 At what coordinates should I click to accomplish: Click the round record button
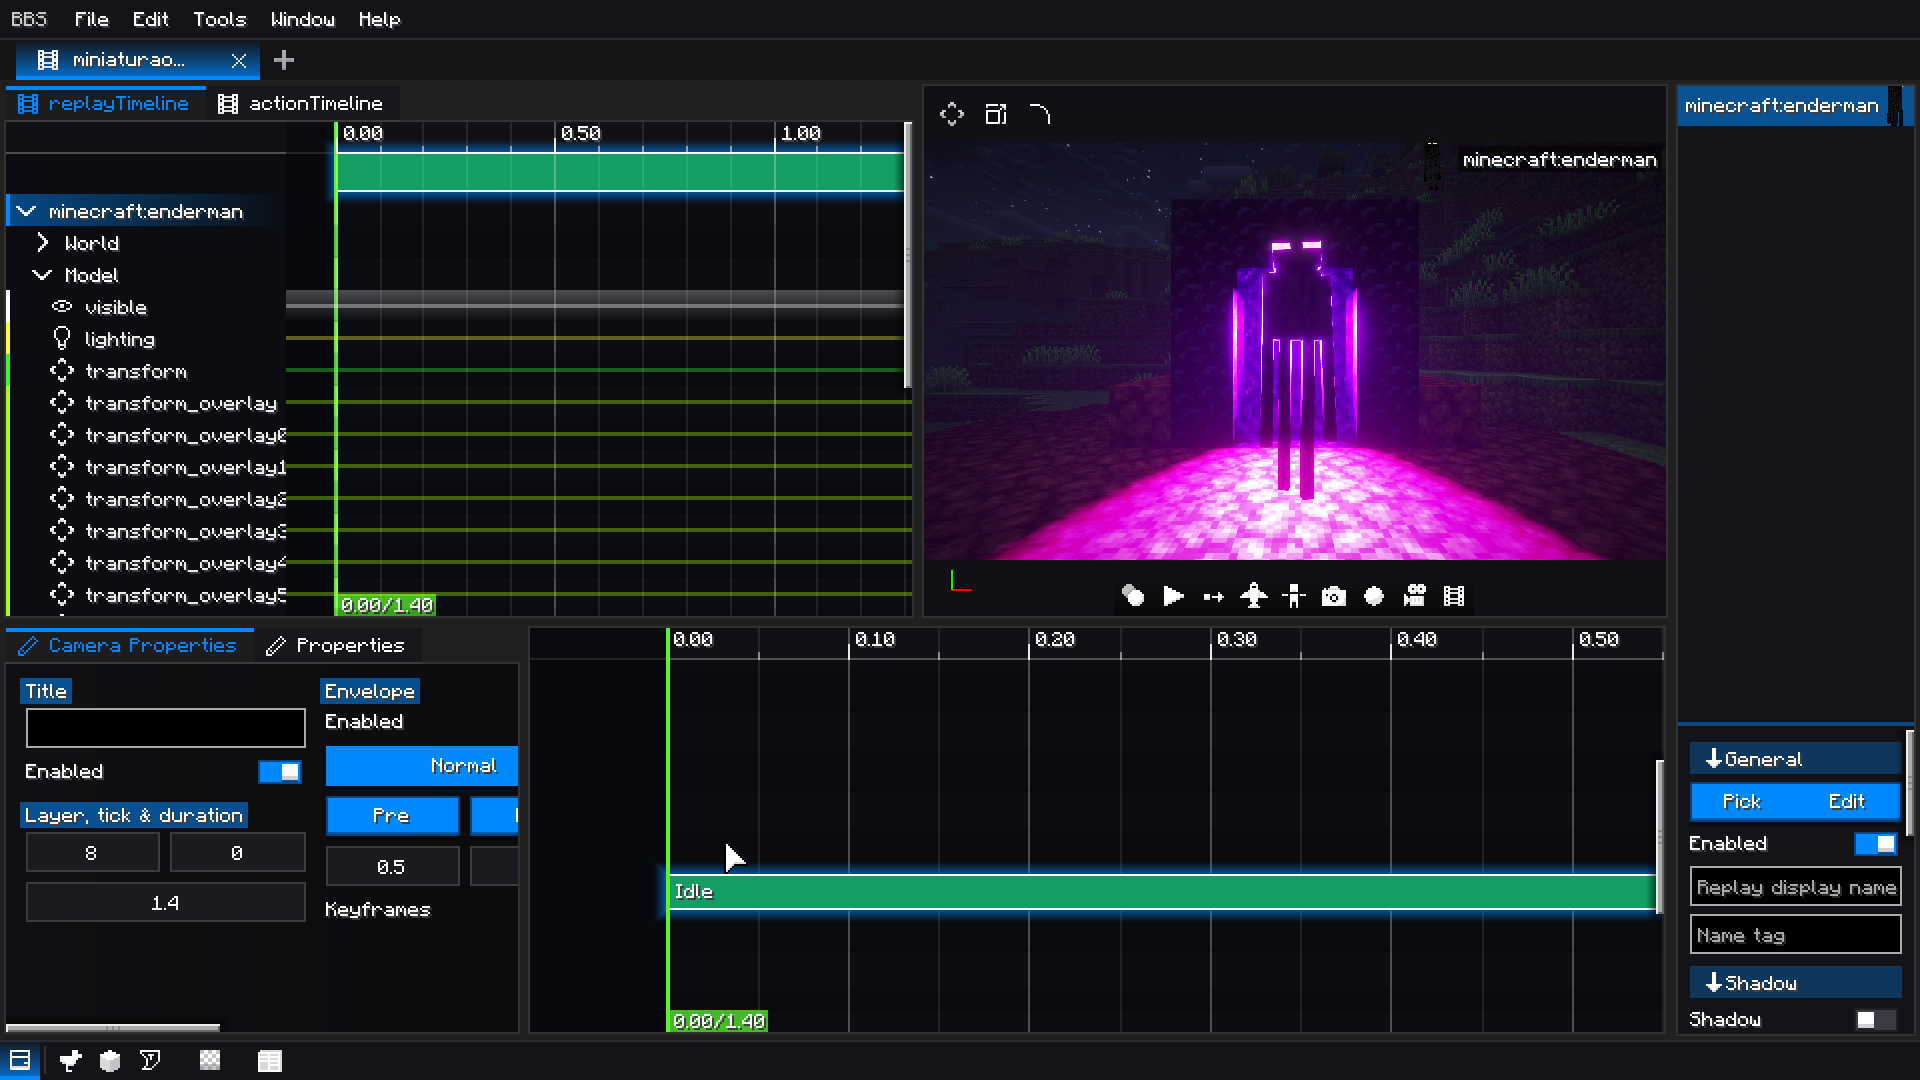click(1374, 596)
